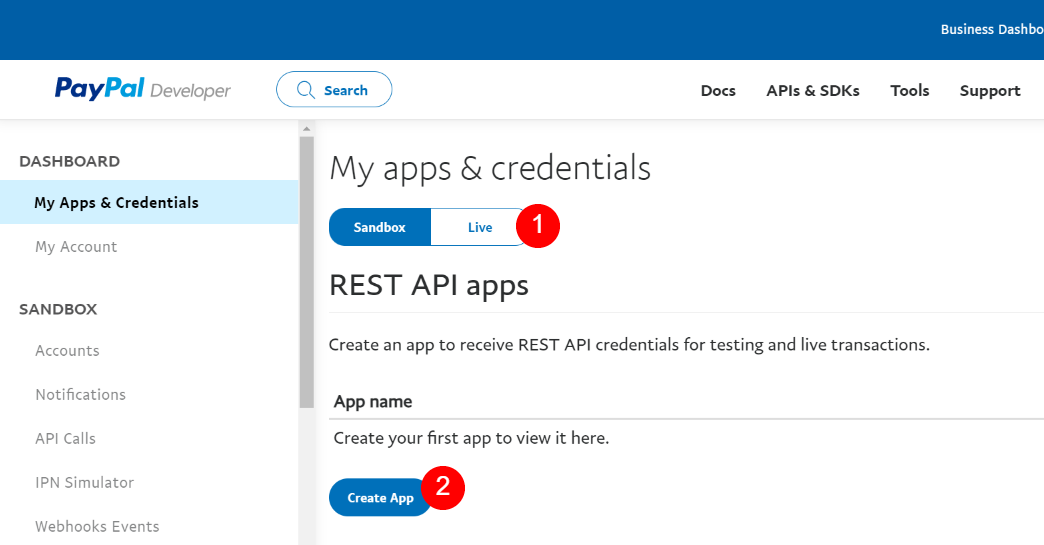This screenshot has width=1044, height=545.
Task: Click the DASHBOARD section heading
Action: click(69, 162)
